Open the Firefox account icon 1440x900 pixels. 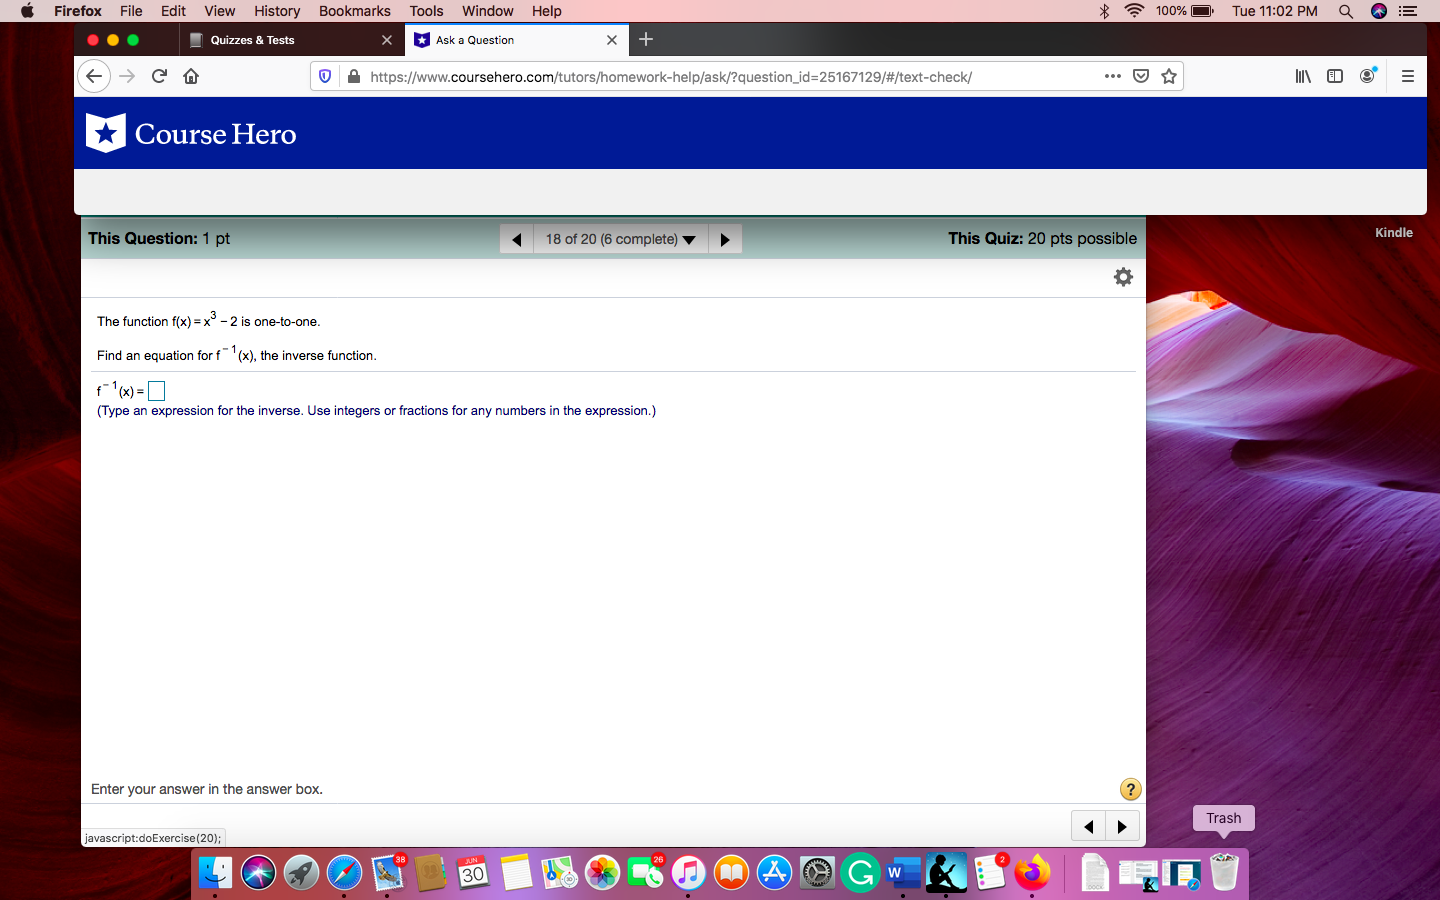coord(1368,76)
